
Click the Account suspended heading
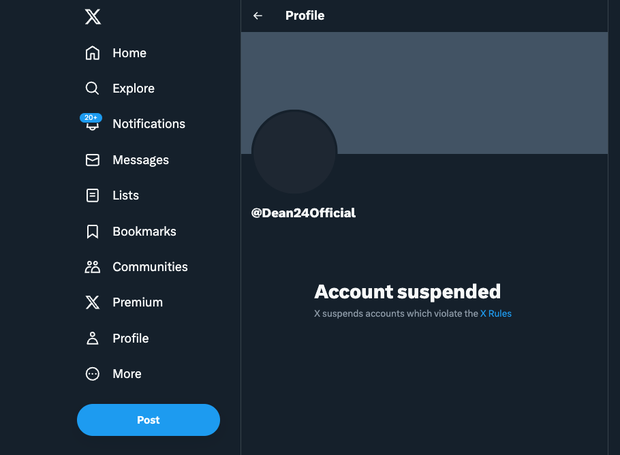coord(407,292)
